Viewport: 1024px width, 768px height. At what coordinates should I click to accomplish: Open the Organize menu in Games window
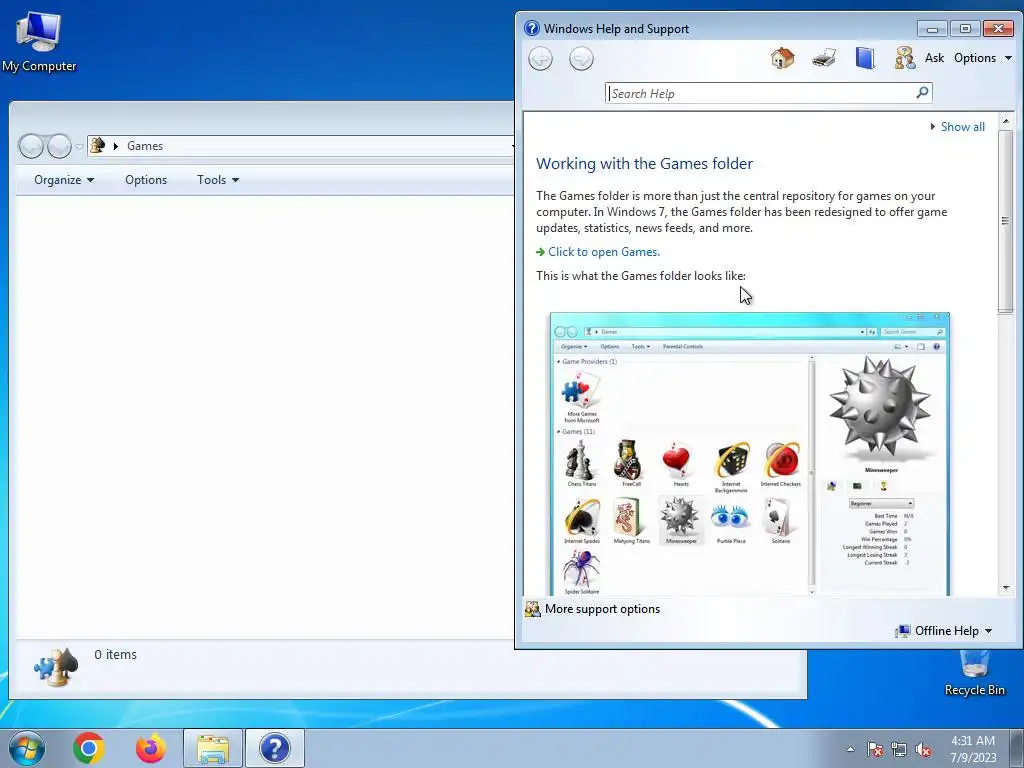coord(63,180)
